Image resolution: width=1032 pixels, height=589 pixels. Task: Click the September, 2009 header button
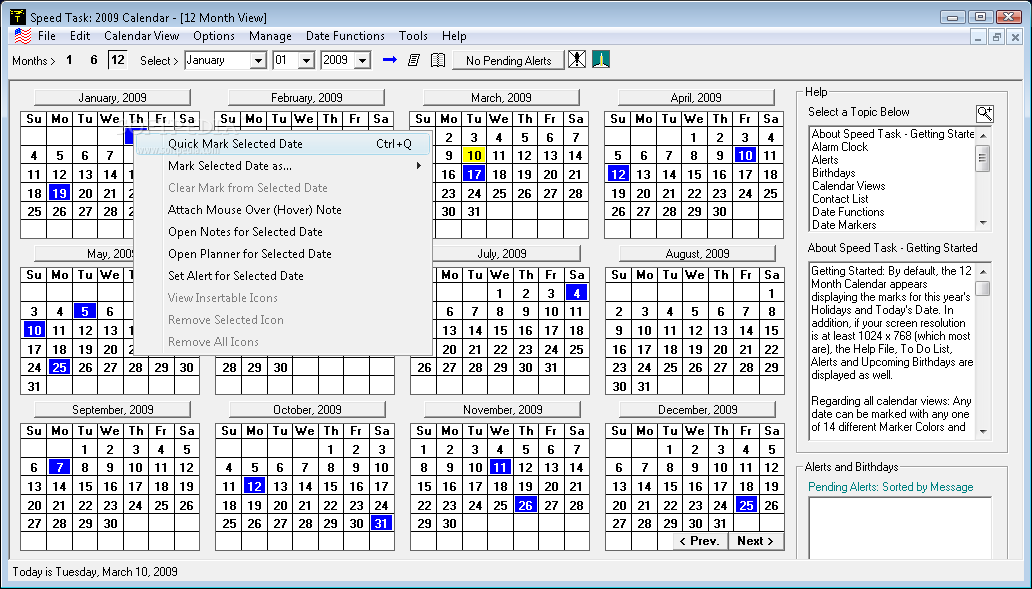tap(113, 409)
